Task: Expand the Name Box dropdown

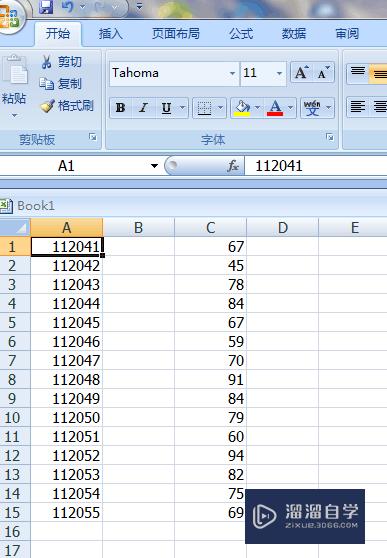Action: click(154, 166)
